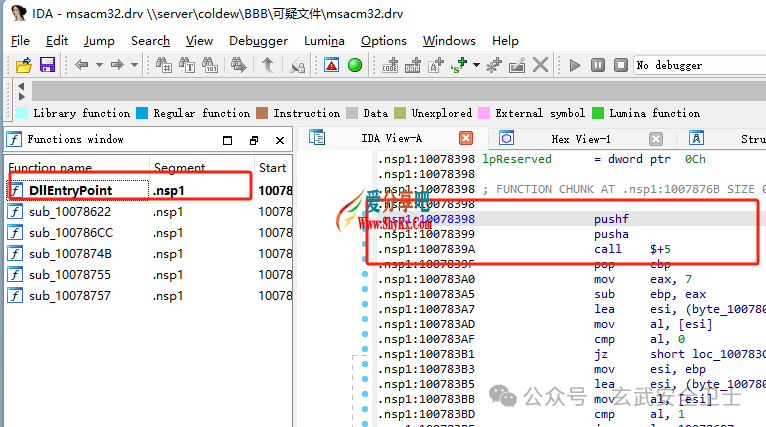The width and height of the screenshot is (766, 427).
Task: Open the View menu
Action: [199, 41]
